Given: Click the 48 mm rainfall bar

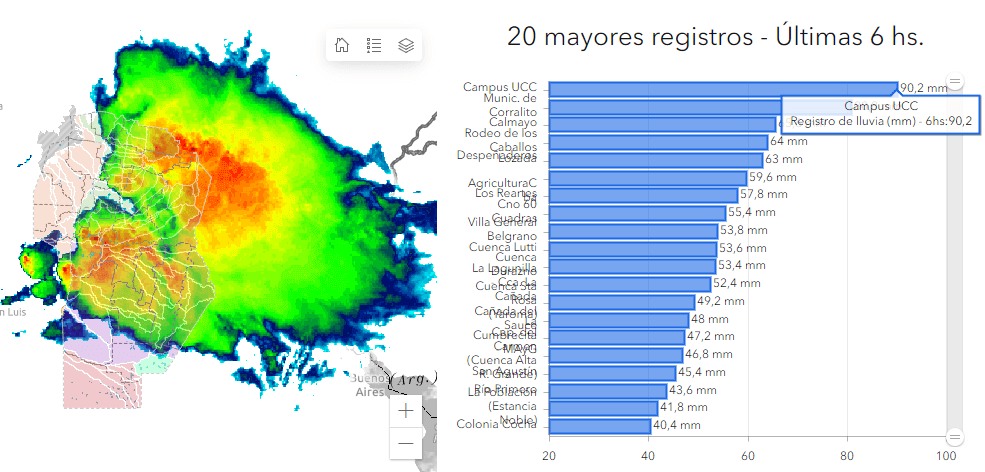Looking at the screenshot, I should [x=618, y=319].
